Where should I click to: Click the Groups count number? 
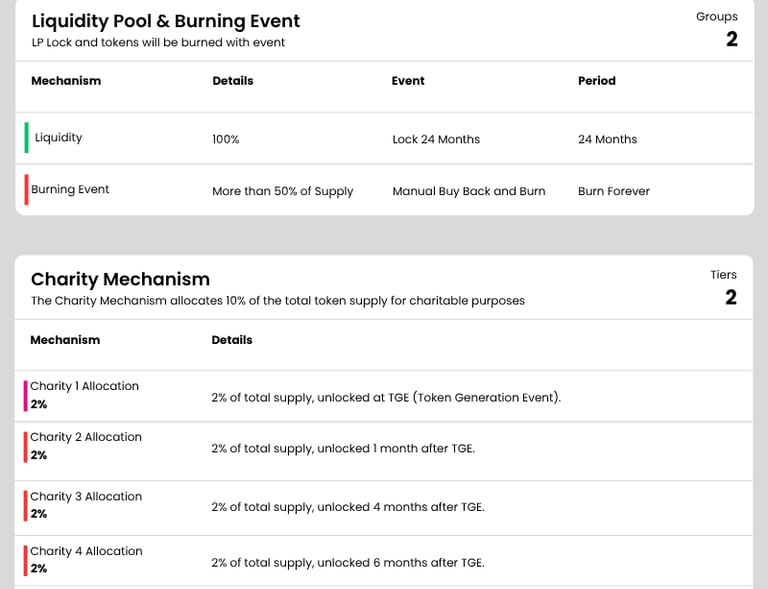coord(731,39)
